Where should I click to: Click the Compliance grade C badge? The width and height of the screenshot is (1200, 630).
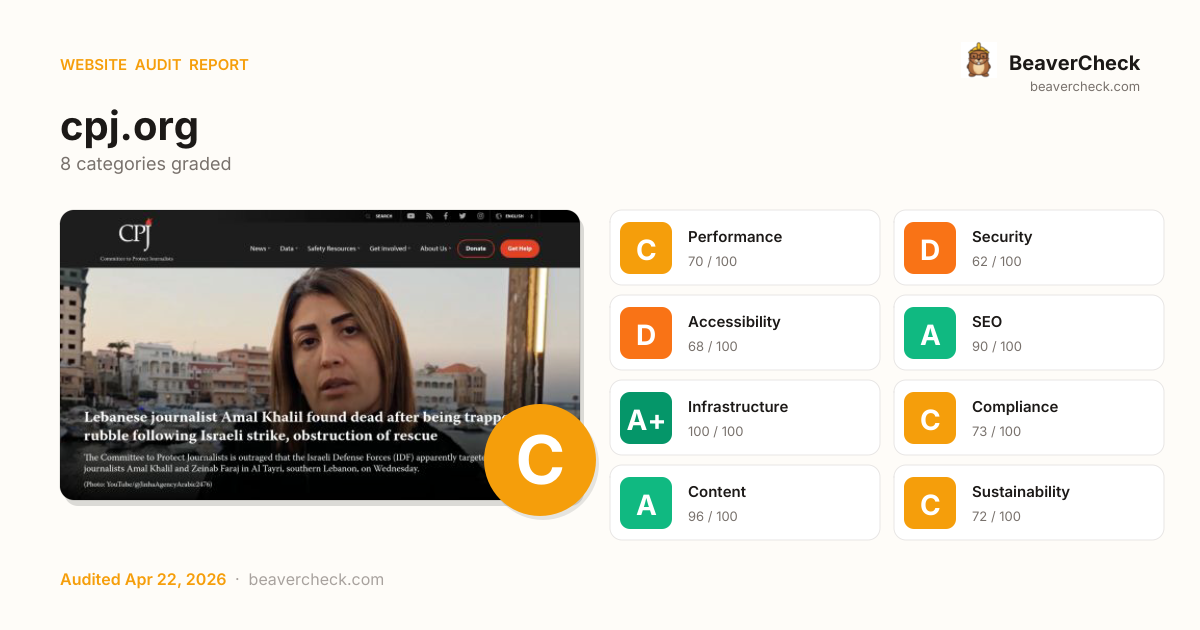(930, 418)
